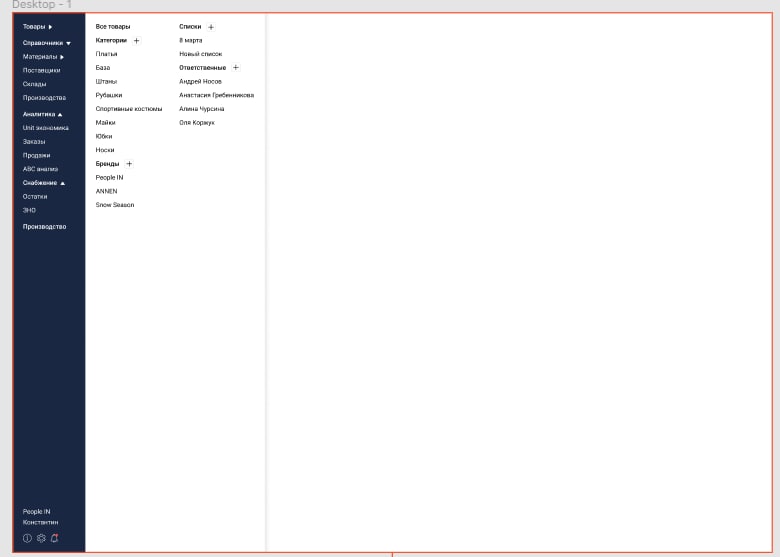
Task: Open Поставщики in the sidebar
Action: [x=41, y=71]
